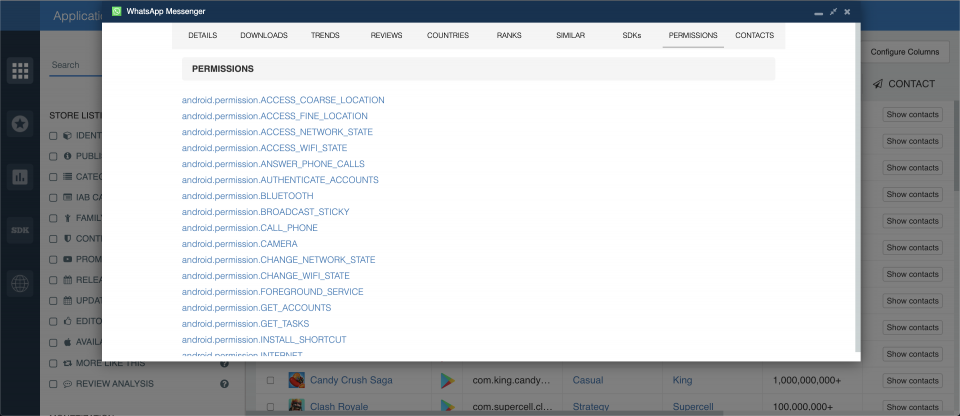Open ANSWER_PHONE_CALLS permission link
The image size is (960, 416).
point(273,164)
